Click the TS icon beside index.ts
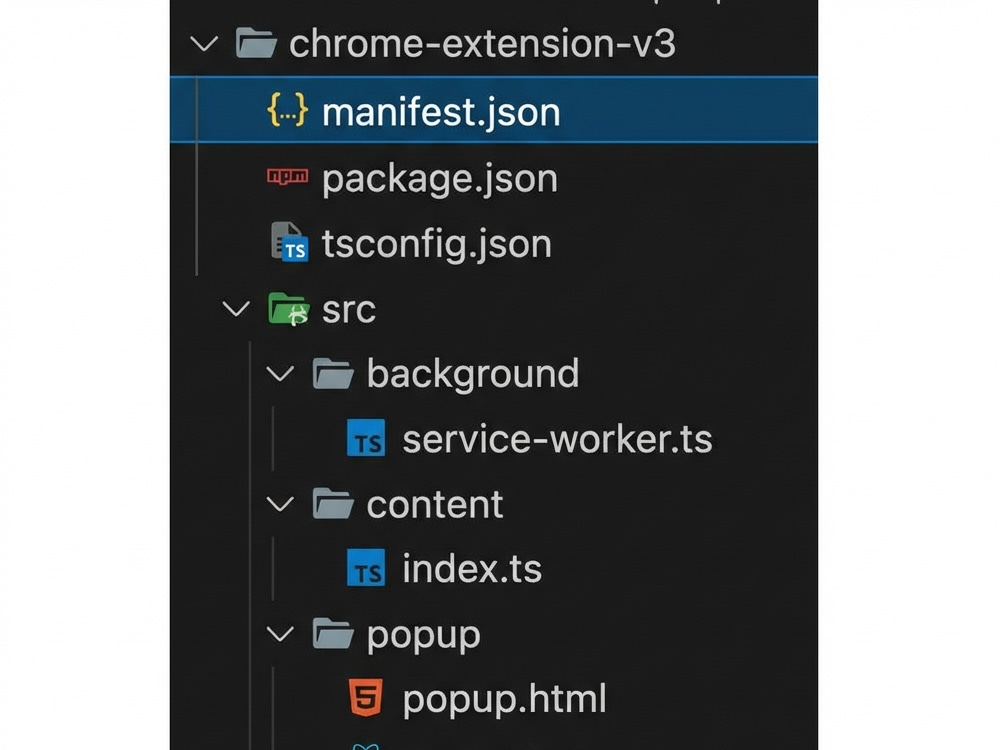The width and height of the screenshot is (1000, 750). 366,567
